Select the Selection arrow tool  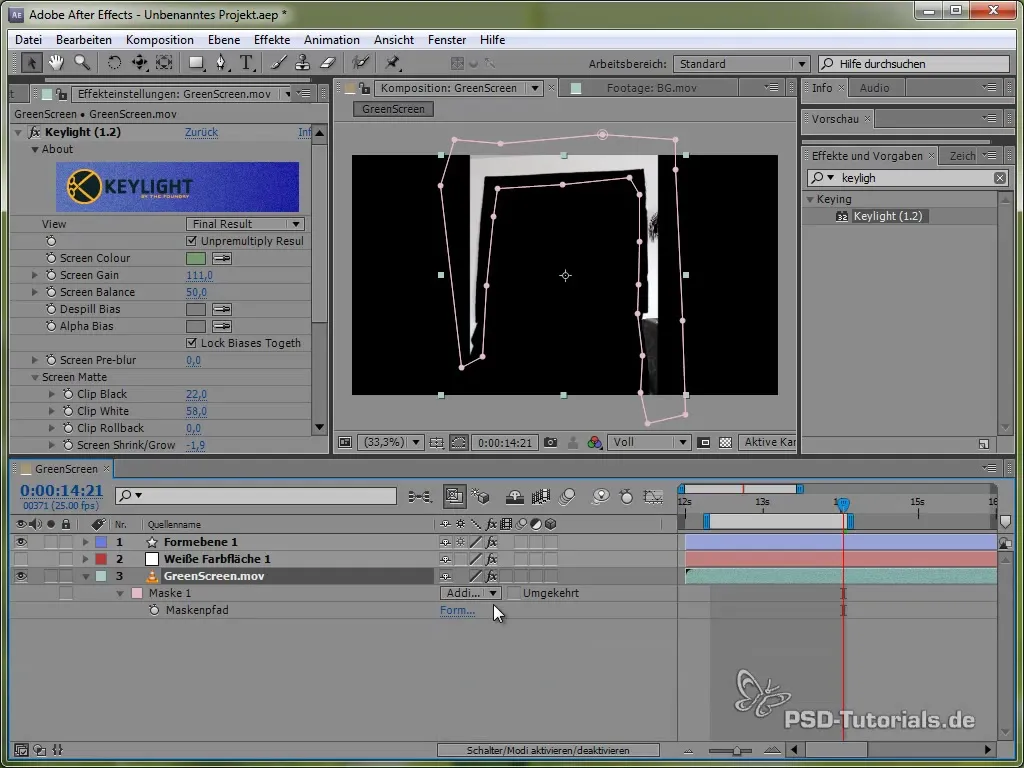tap(31, 63)
